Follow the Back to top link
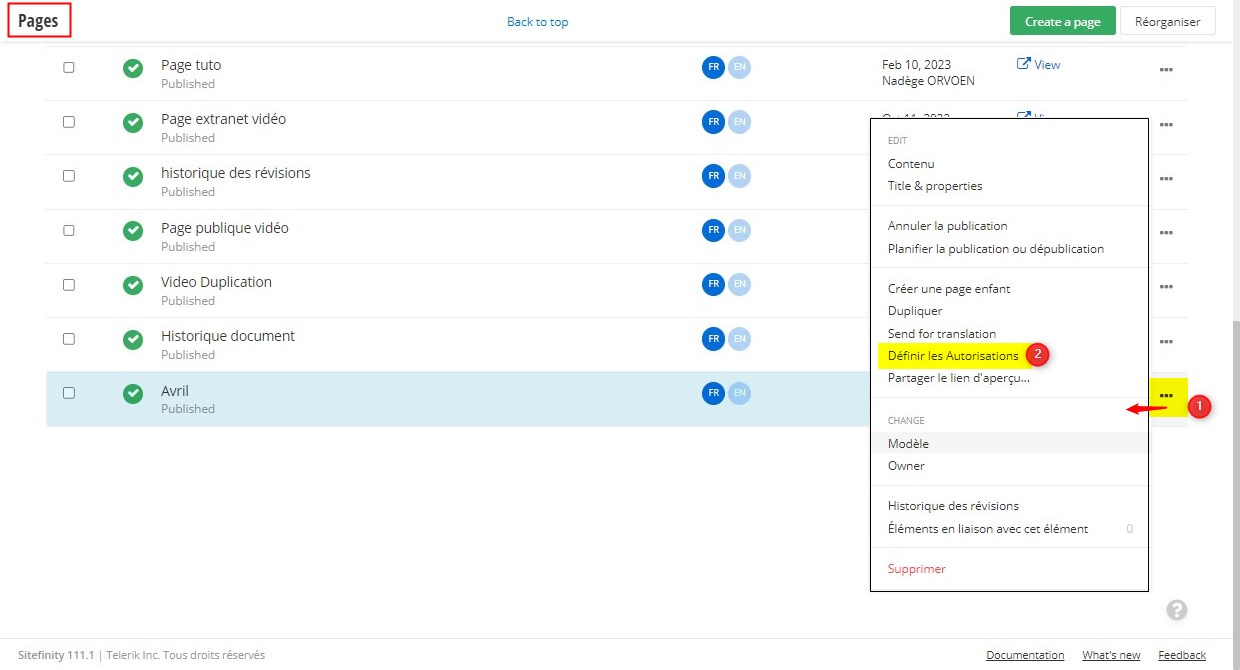This screenshot has width=1240, height=670. pos(537,22)
